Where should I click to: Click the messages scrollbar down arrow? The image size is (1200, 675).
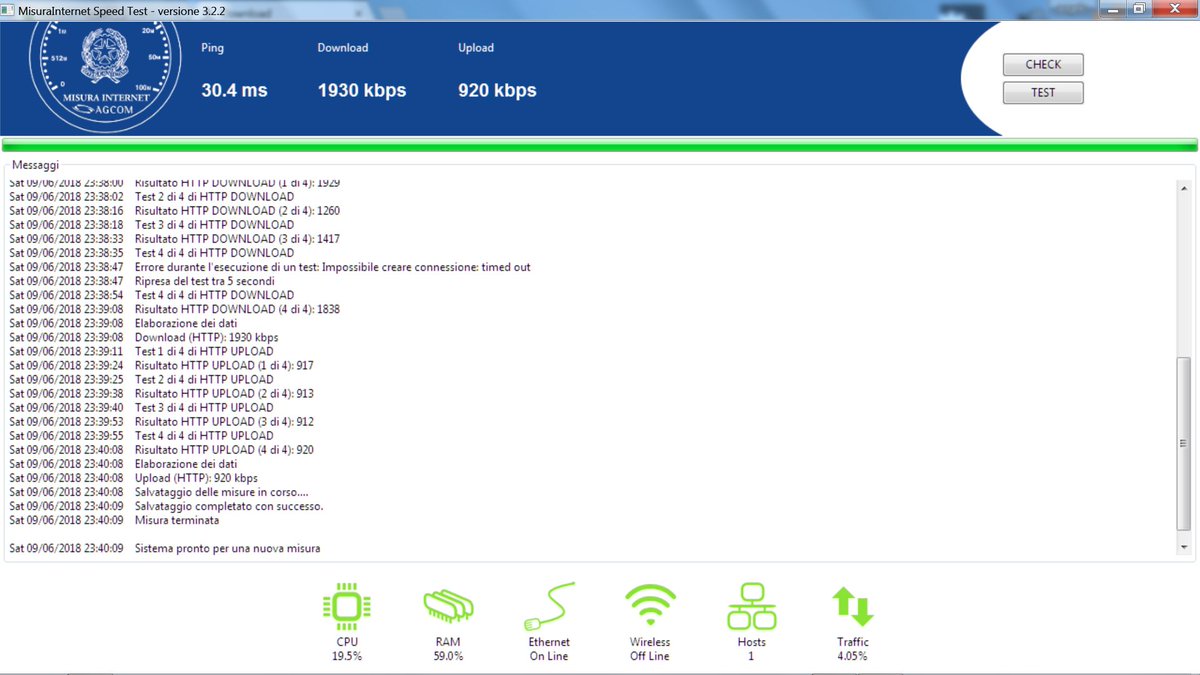click(x=1185, y=548)
